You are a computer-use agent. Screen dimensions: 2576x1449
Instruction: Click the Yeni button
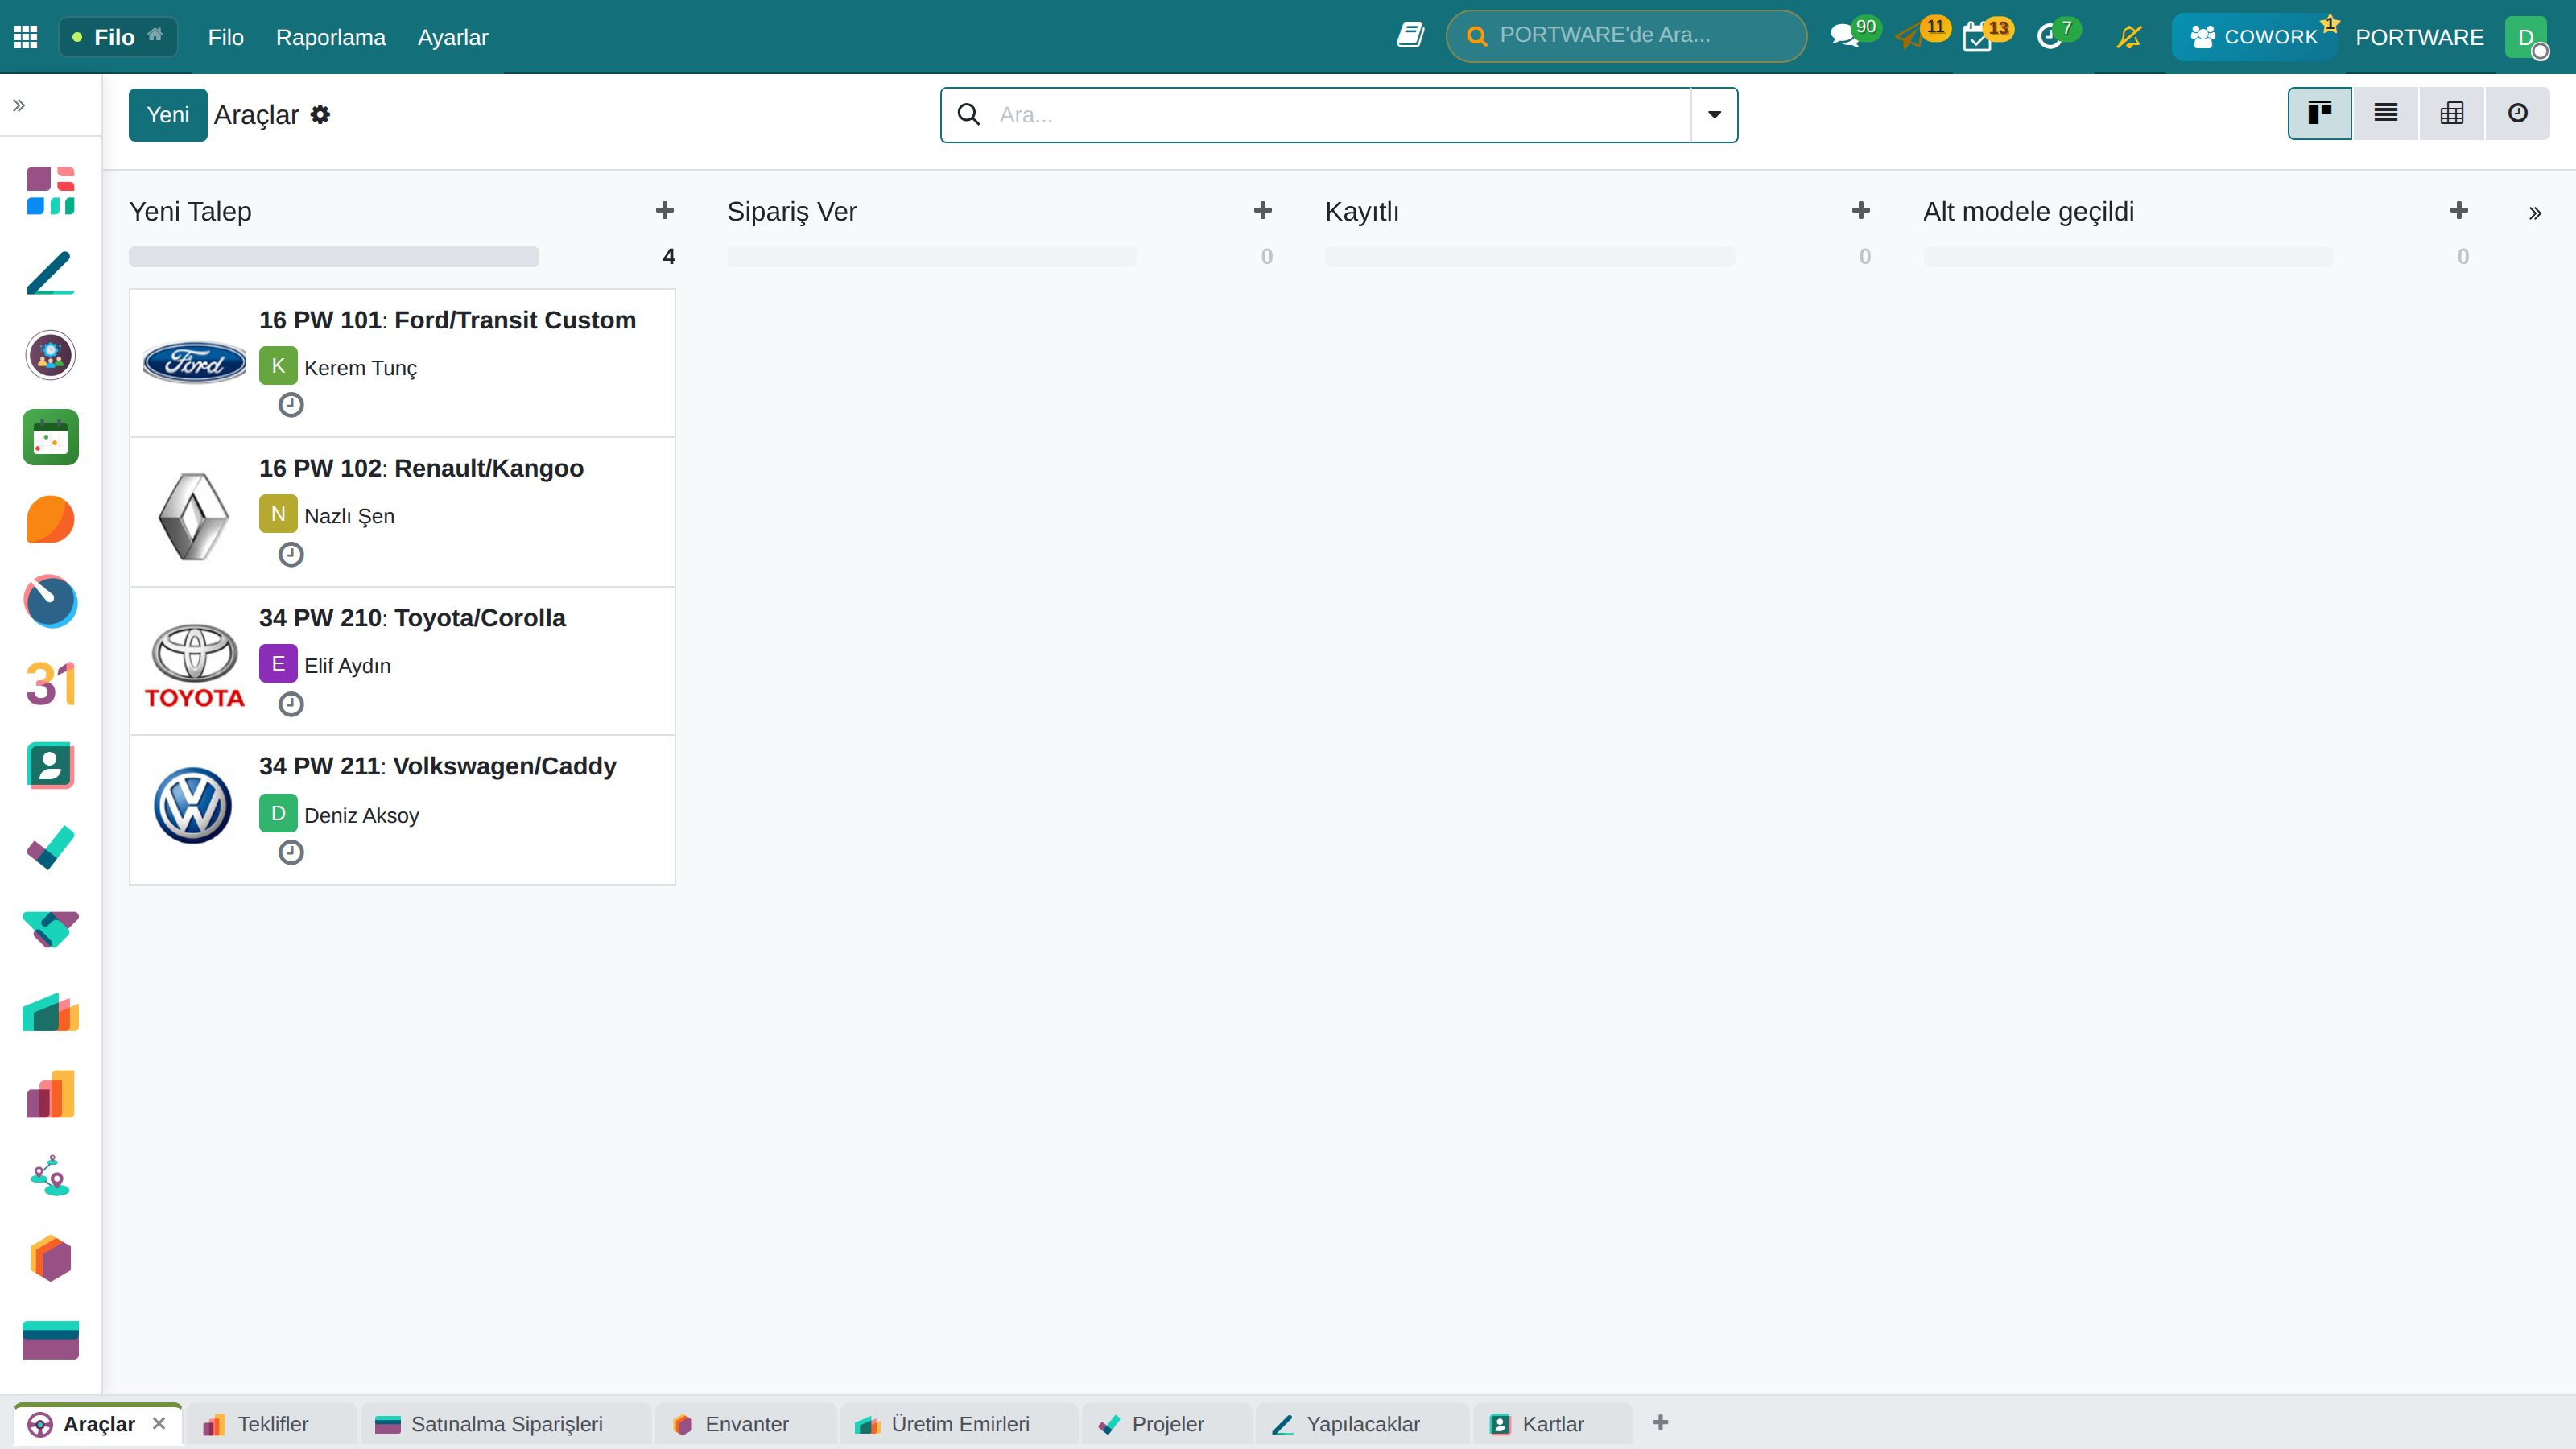click(x=168, y=114)
